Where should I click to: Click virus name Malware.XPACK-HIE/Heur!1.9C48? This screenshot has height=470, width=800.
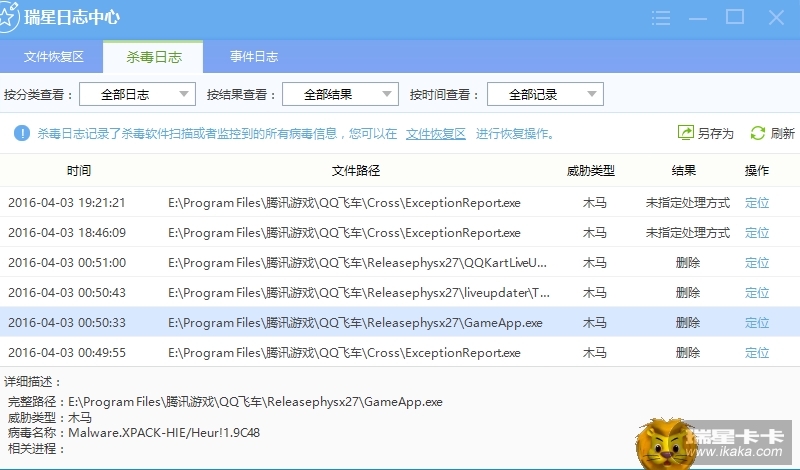point(164,433)
